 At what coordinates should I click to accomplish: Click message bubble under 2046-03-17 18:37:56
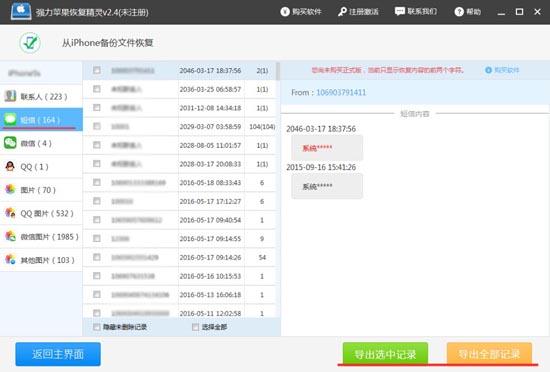click(x=327, y=148)
